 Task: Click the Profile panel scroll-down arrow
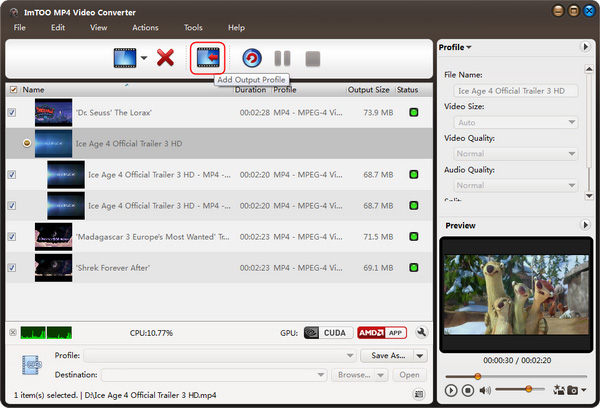(589, 196)
